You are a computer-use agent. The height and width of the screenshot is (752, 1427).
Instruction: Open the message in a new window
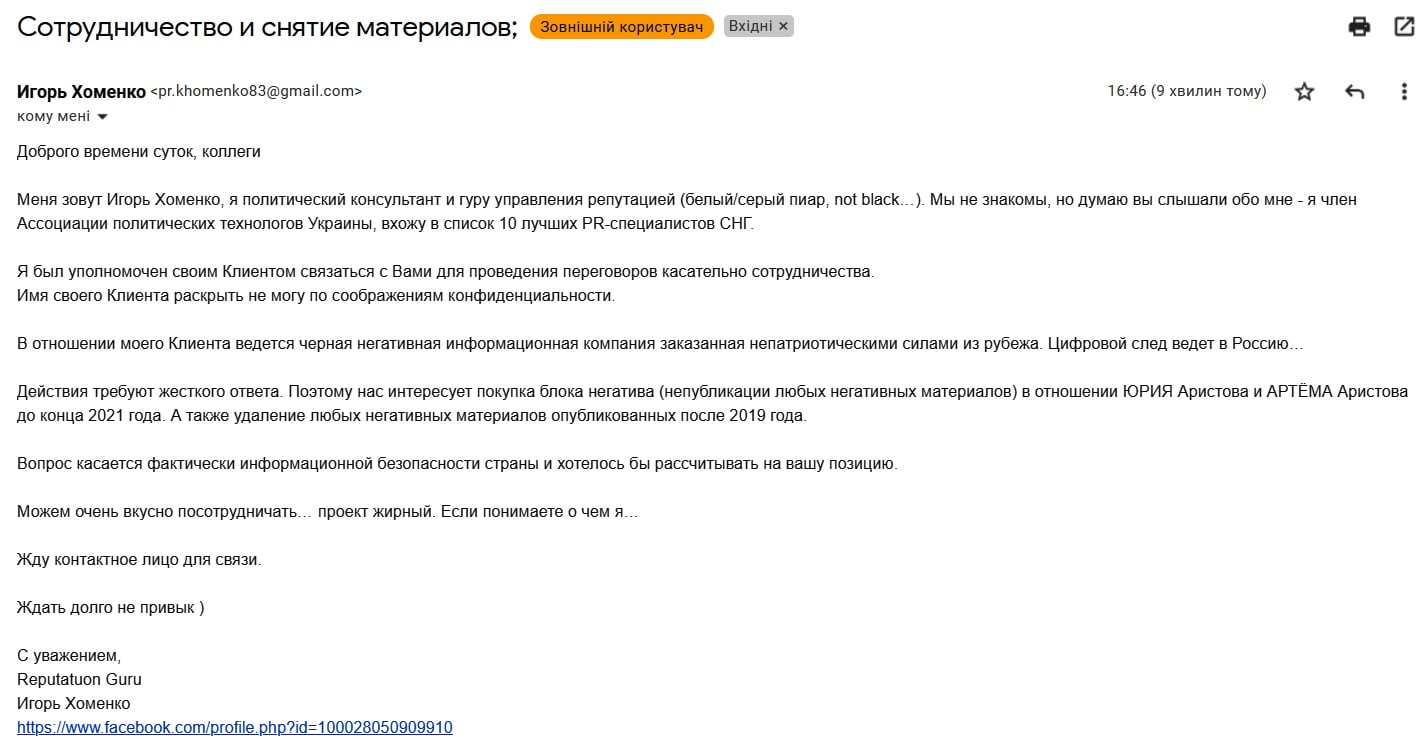pos(1404,27)
